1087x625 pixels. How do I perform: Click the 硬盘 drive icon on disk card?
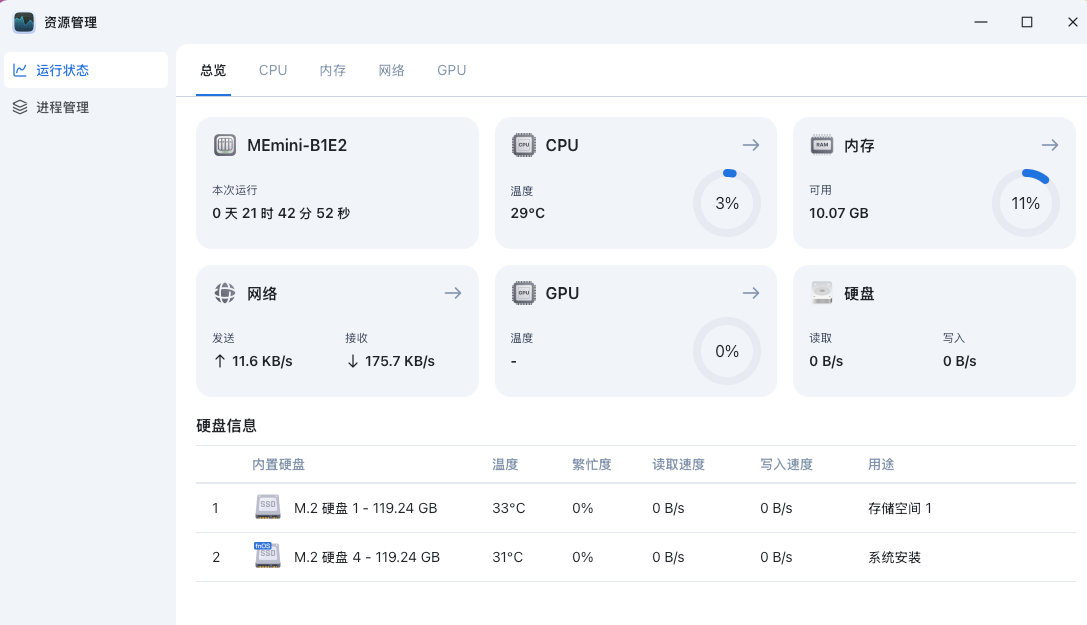click(822, 293)
